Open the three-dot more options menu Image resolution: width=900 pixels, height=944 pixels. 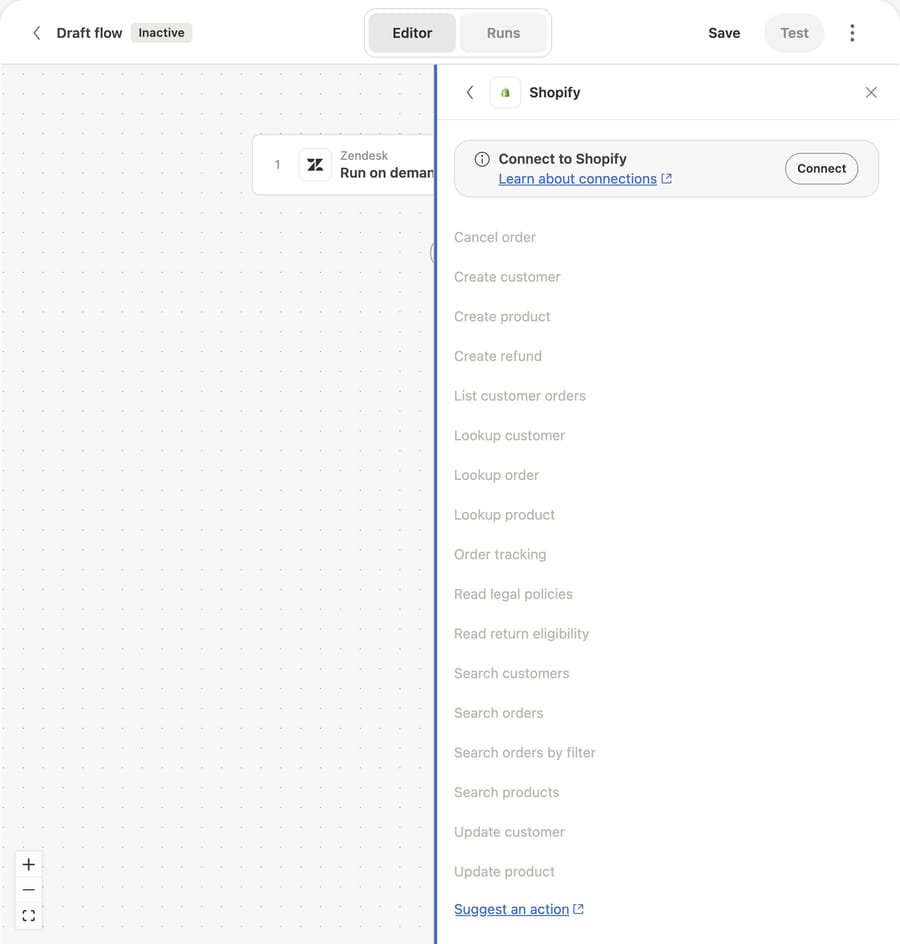click(x=852, y=33)
